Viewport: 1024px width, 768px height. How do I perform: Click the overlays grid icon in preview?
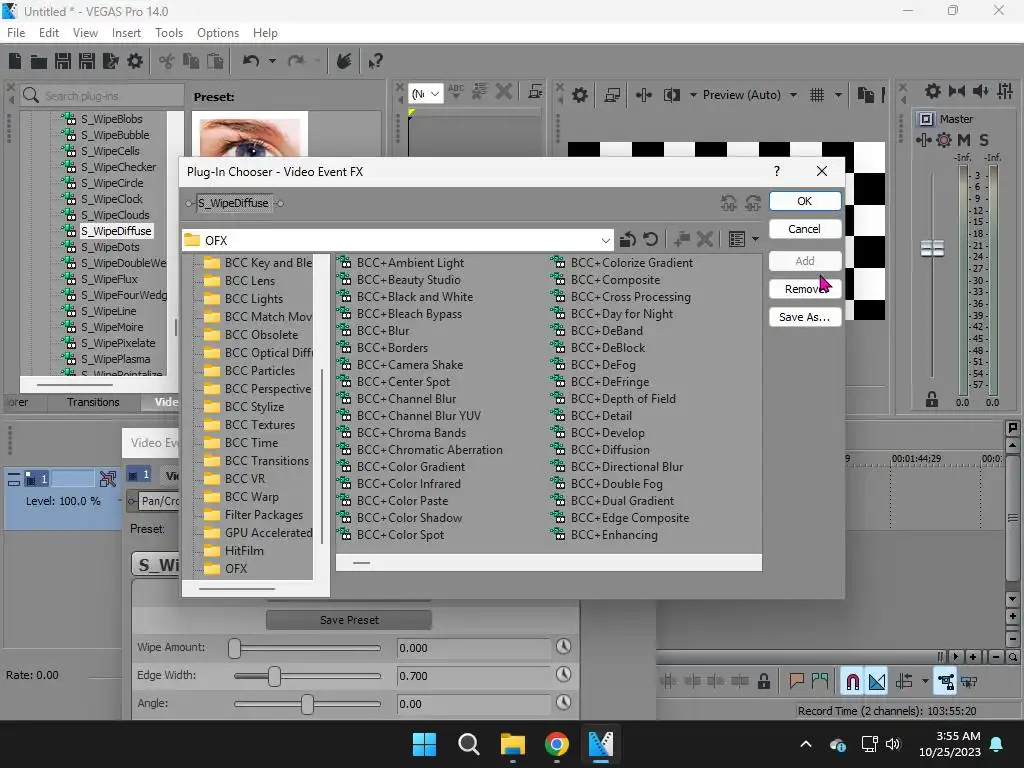(817, 95)
